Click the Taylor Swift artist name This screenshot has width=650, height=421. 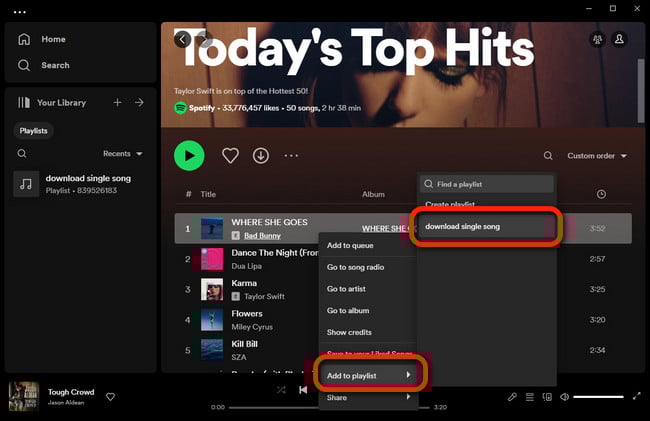pos(264,297)
